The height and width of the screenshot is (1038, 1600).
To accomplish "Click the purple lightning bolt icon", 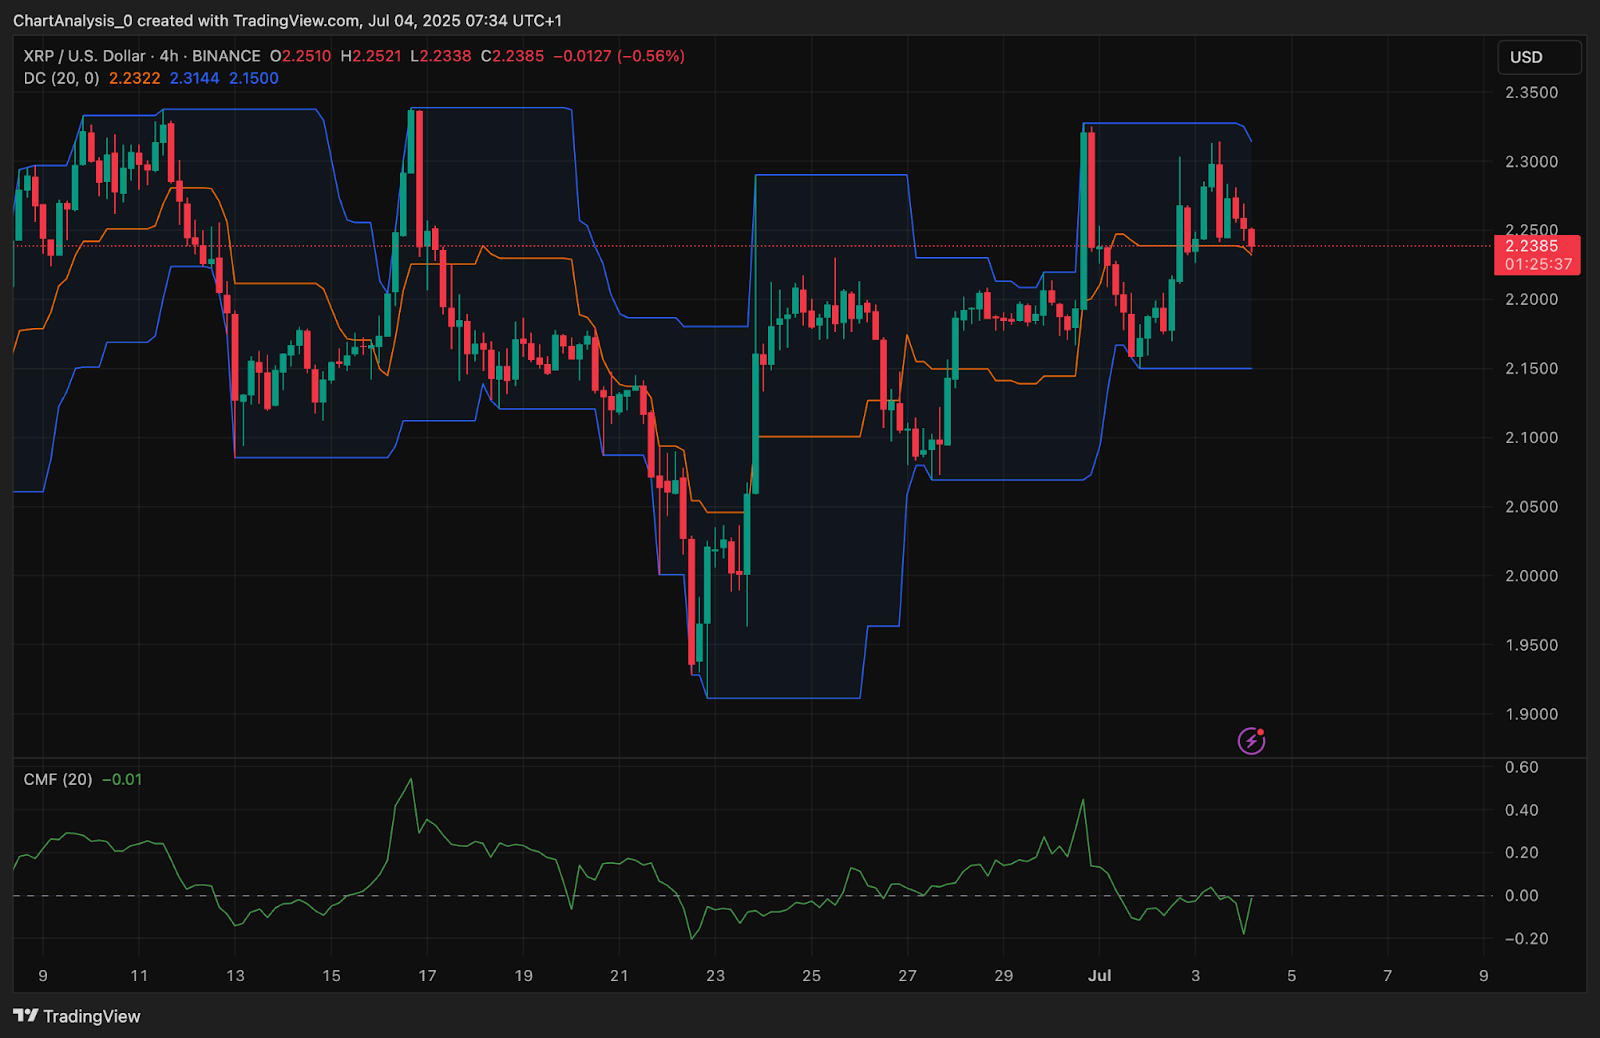I will [x=1251, y=741].
